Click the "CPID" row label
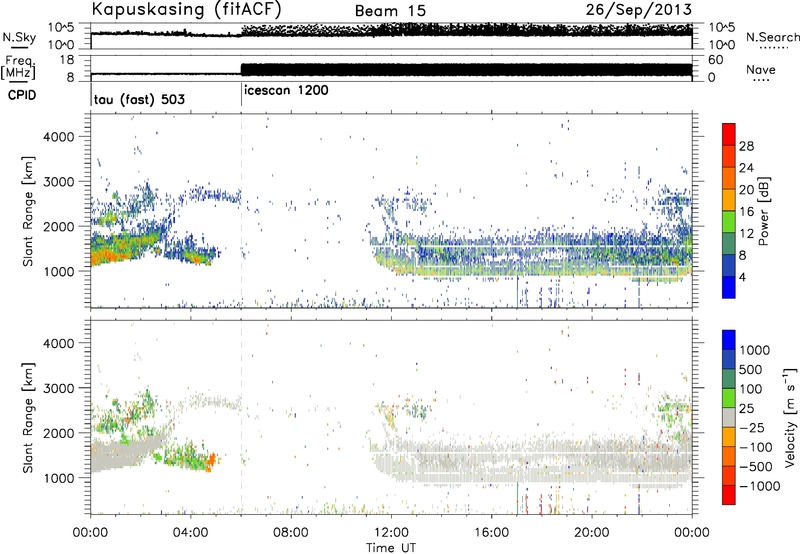The image size is (800, 554). click(x=22, y=95)
